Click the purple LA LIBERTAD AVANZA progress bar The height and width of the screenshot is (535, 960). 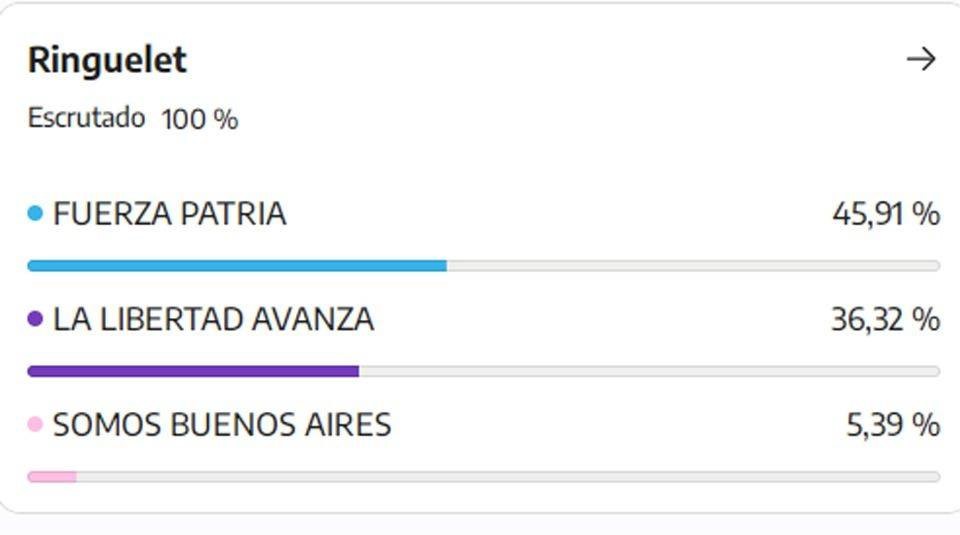tap(193, 372)
